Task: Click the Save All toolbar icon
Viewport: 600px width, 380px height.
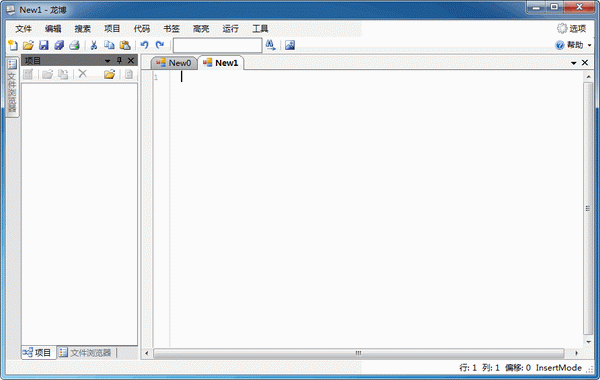Action: click(x=59, y=45)
